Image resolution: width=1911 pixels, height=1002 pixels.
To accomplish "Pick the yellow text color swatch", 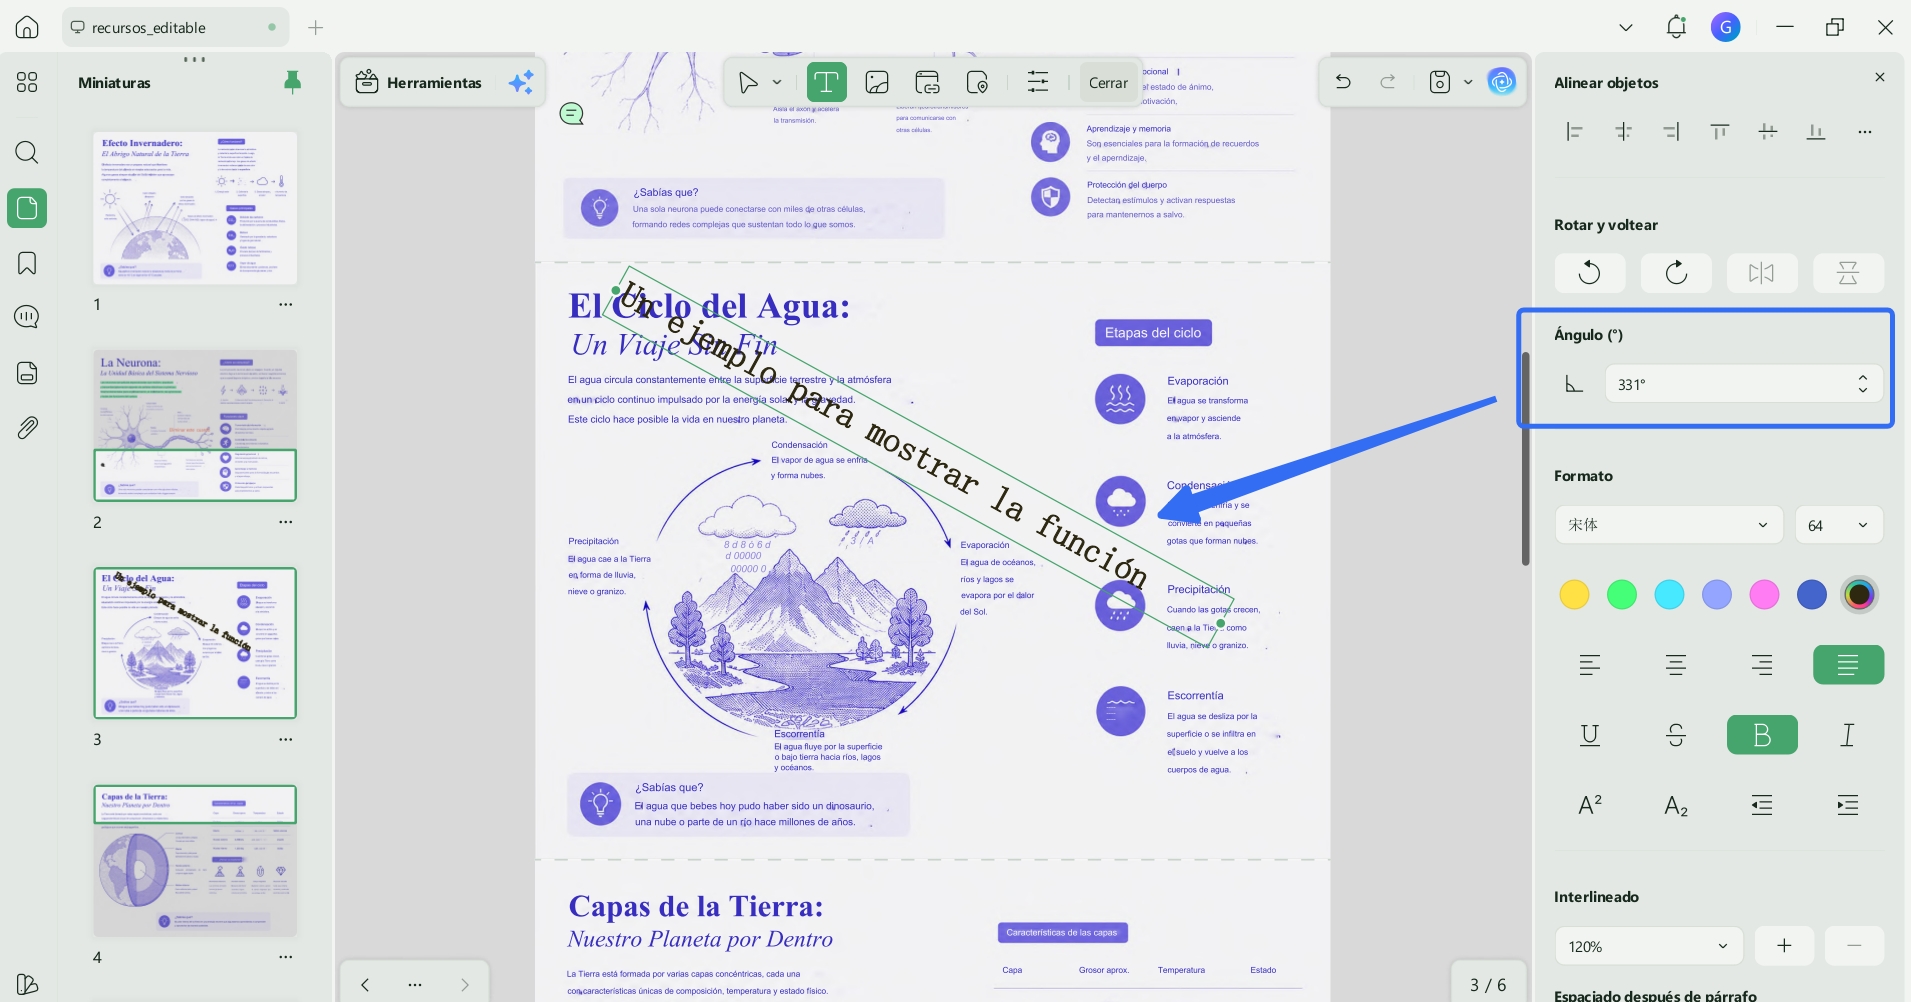I will (1574, 595).
